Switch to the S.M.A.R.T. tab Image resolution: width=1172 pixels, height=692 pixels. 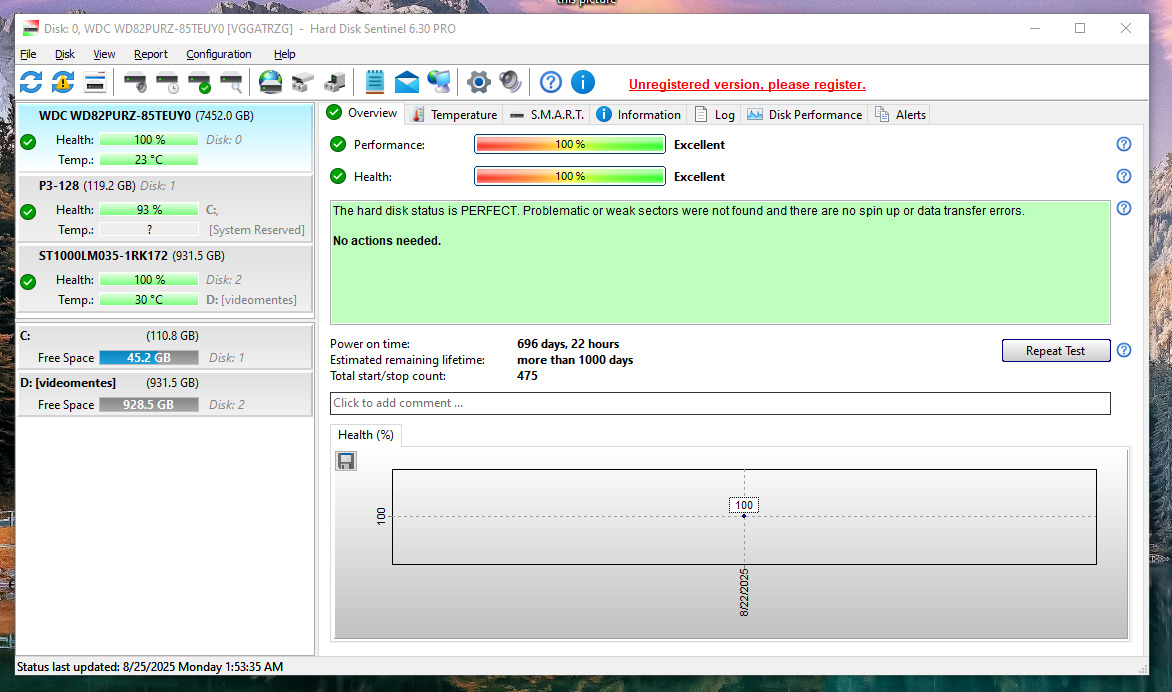point(547,114)
